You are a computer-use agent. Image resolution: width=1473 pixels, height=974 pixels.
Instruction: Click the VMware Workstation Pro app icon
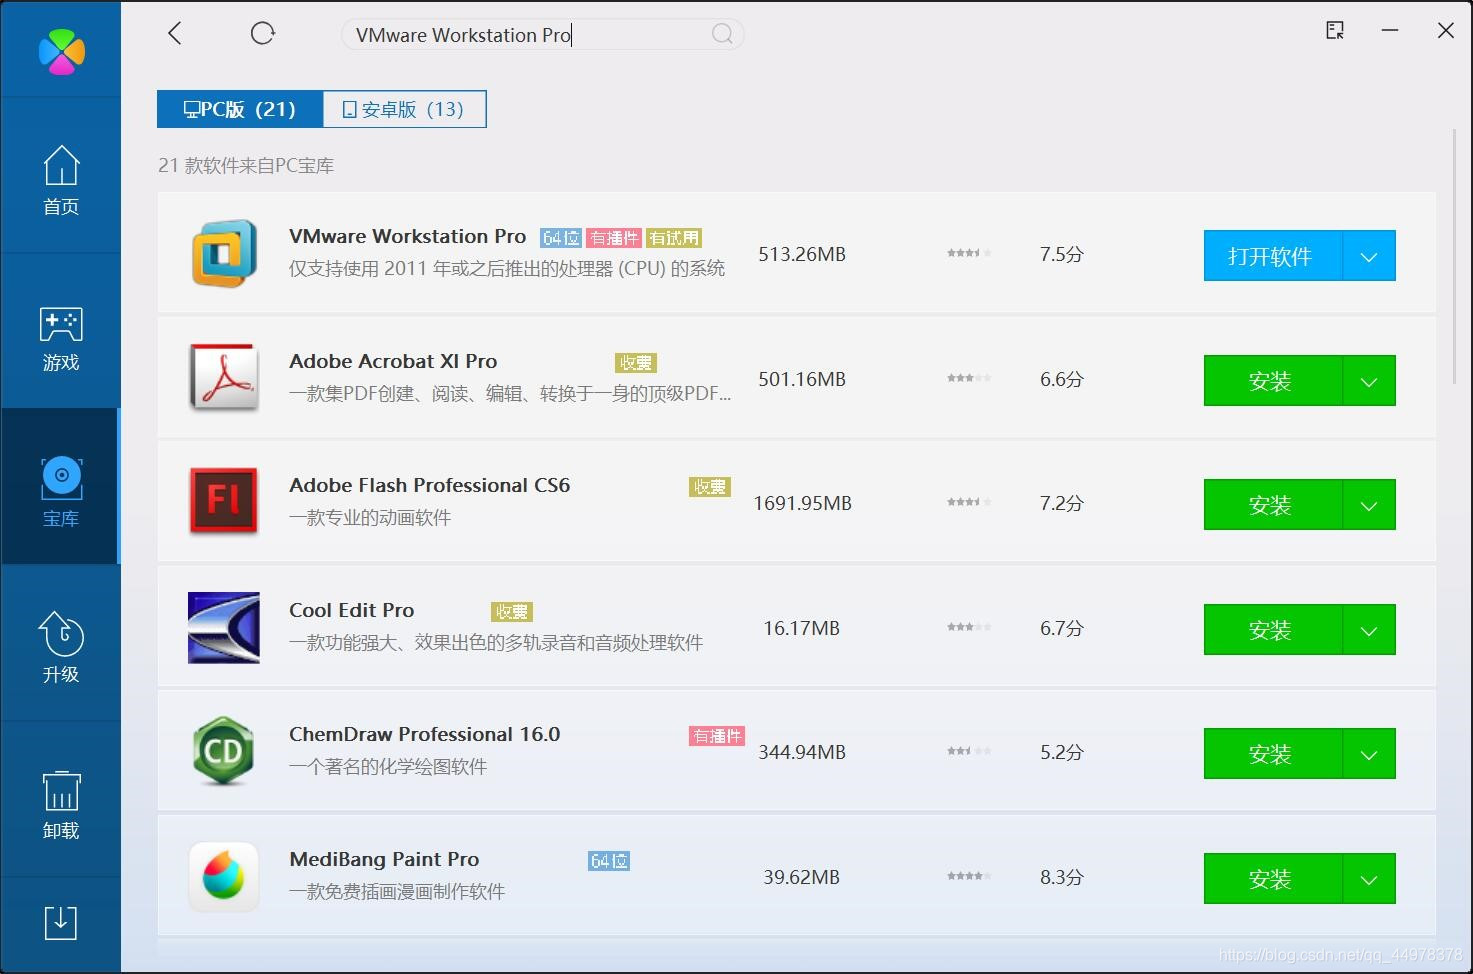(x=224, y=254)
